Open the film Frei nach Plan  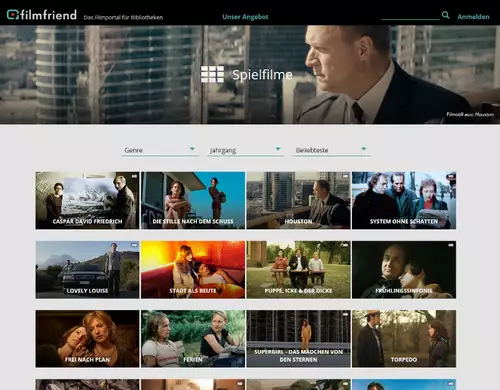pyautogui.click(x=87, y=339)
